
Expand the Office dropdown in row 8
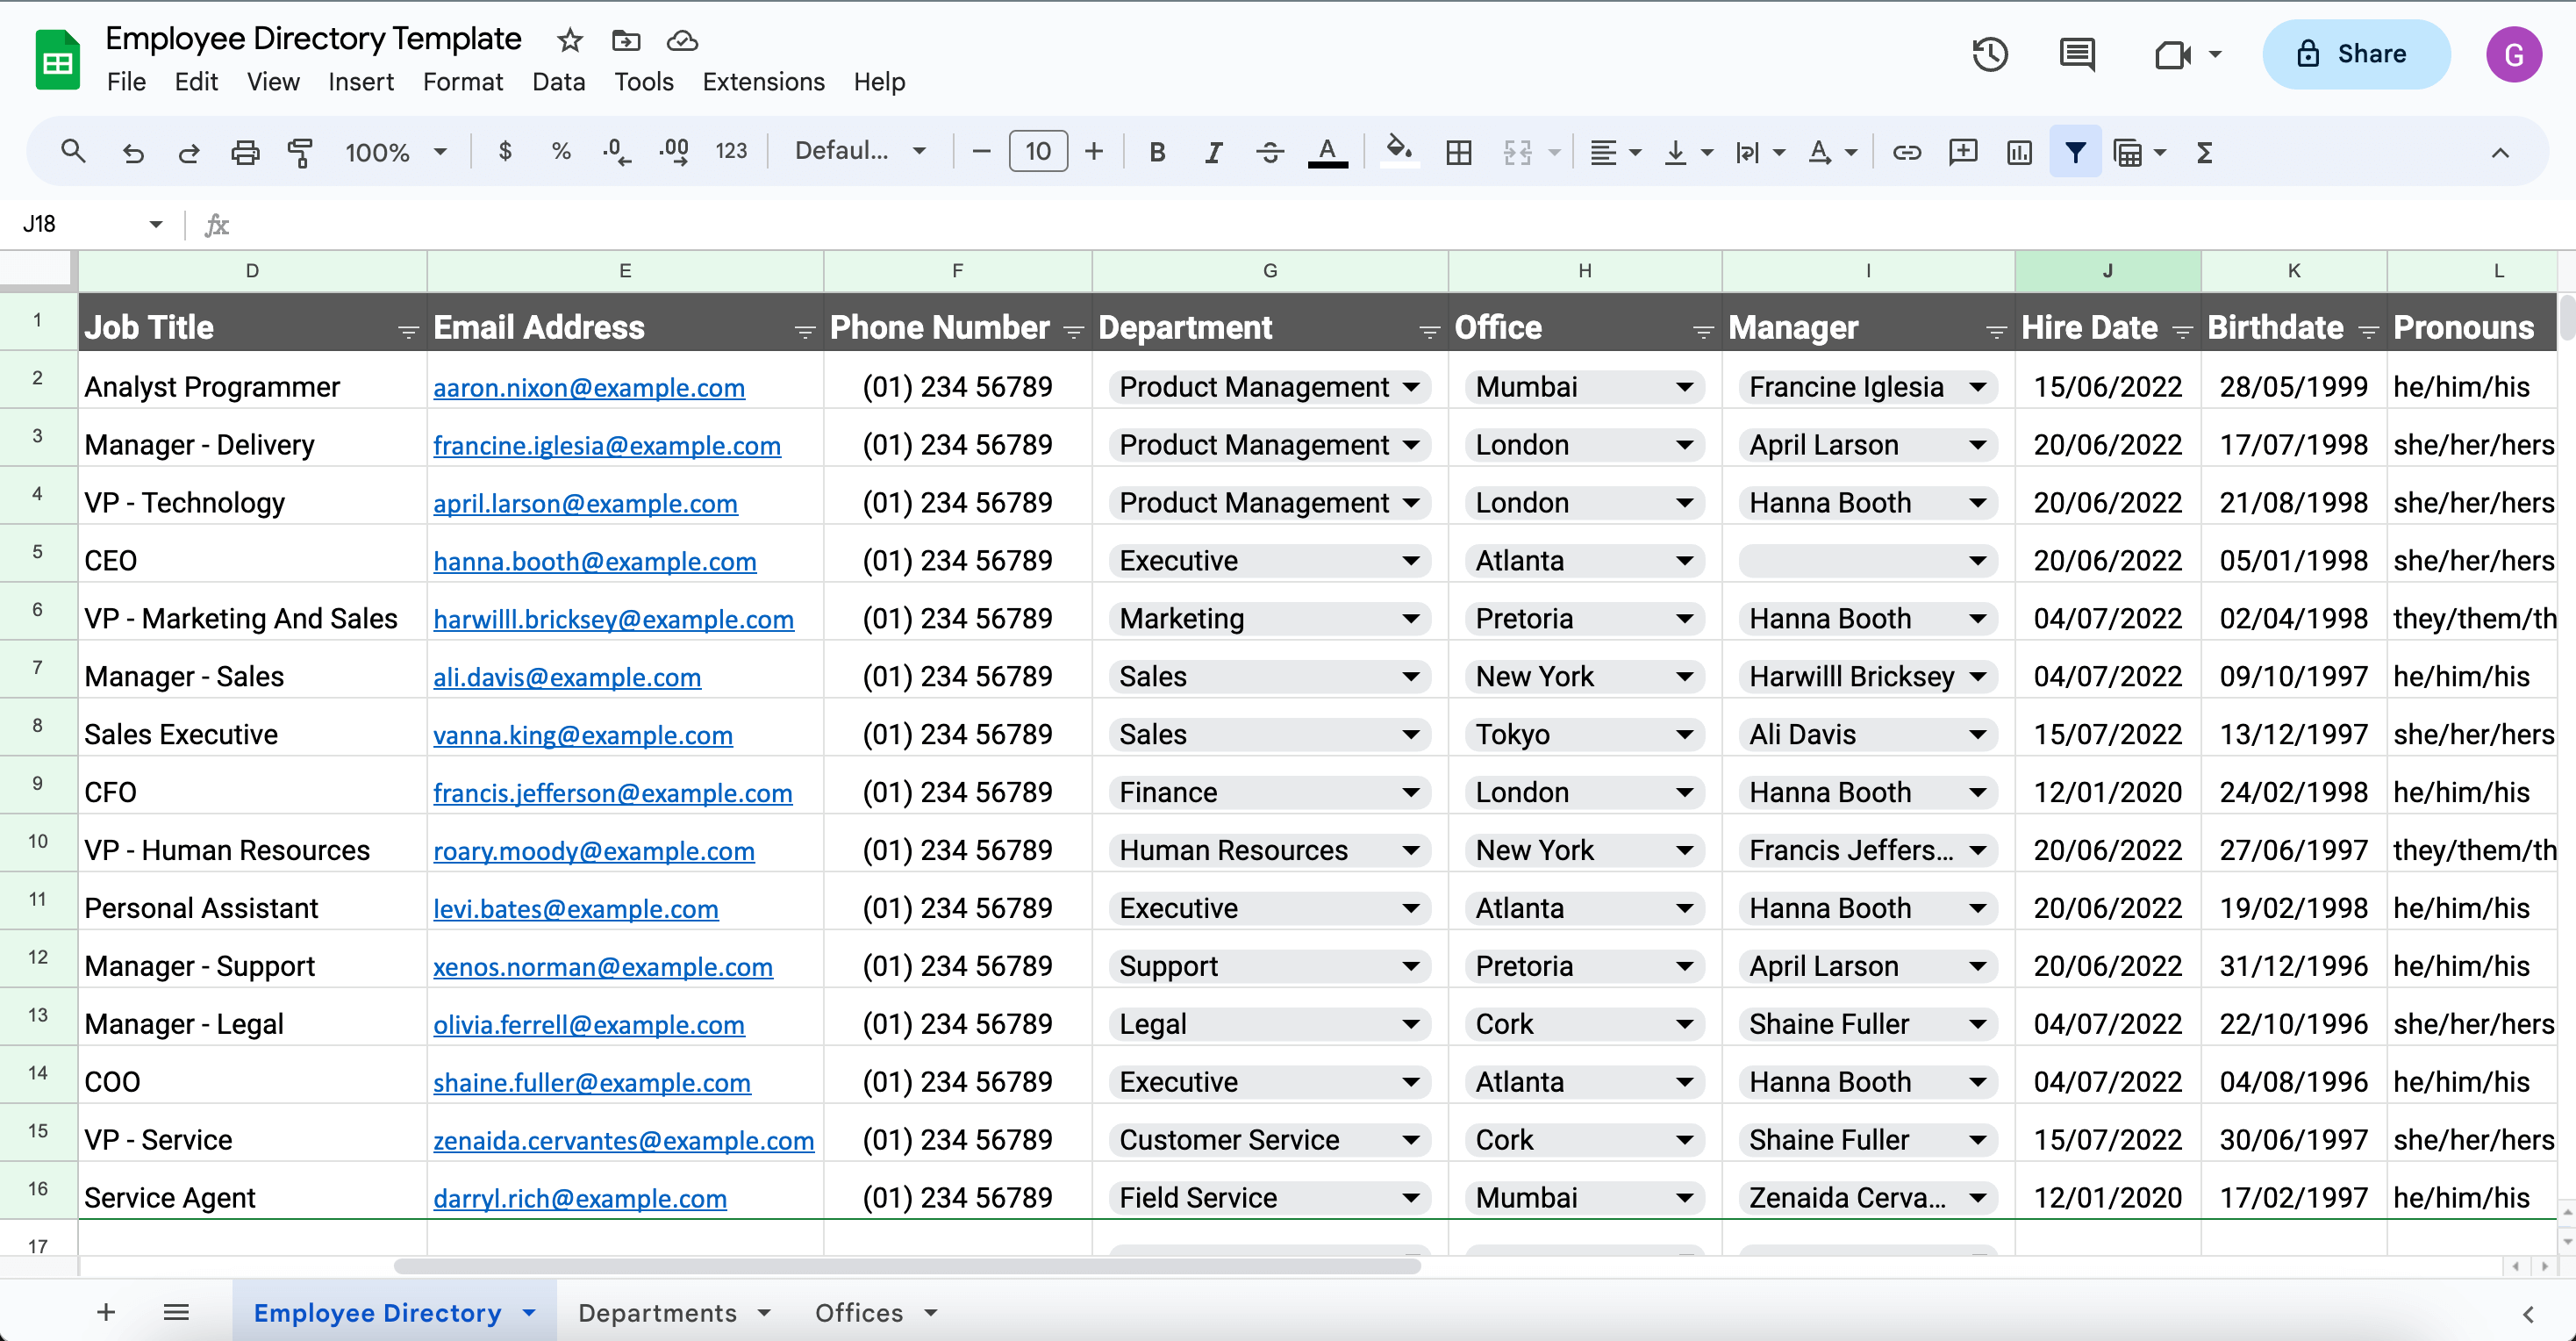pyautogui.click(x=1686, y=735)
